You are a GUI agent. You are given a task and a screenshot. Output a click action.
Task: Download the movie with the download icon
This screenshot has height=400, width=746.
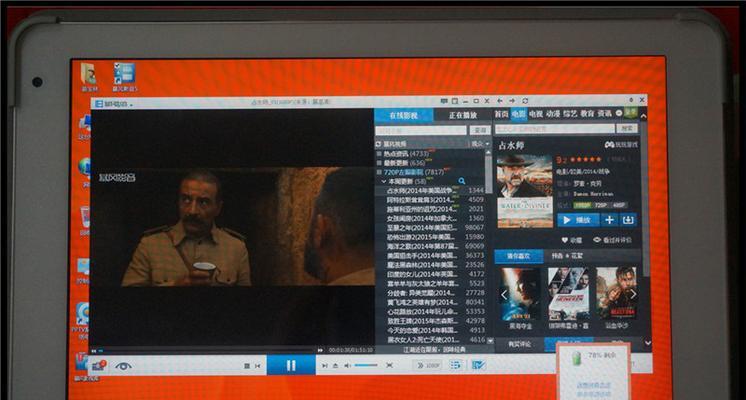(x=628, y=220)
